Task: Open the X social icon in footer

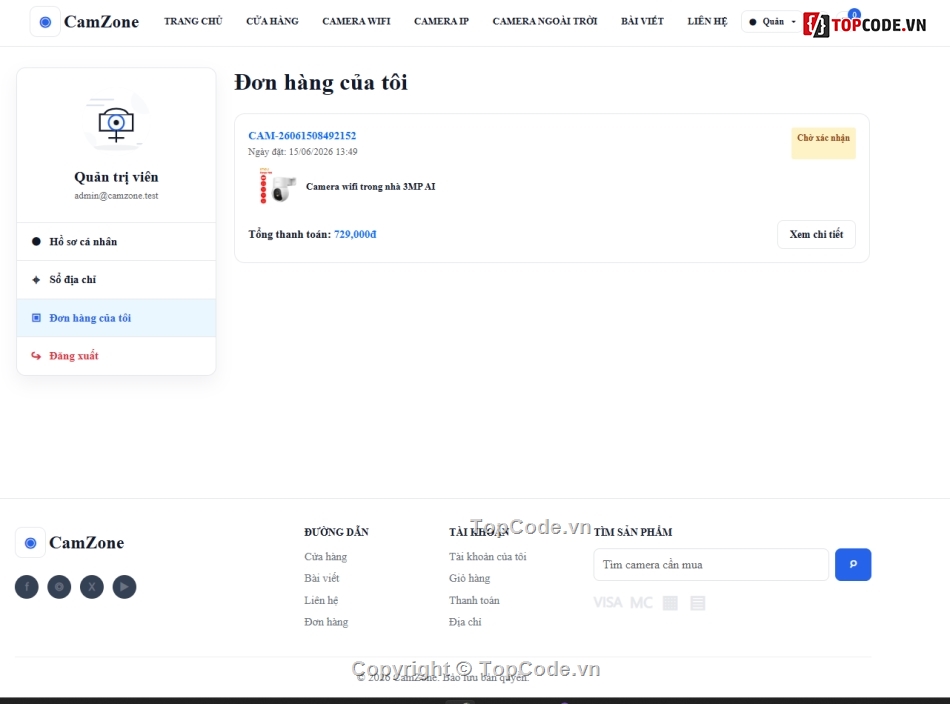Action: pyautogui.click(x=92, y=586)
